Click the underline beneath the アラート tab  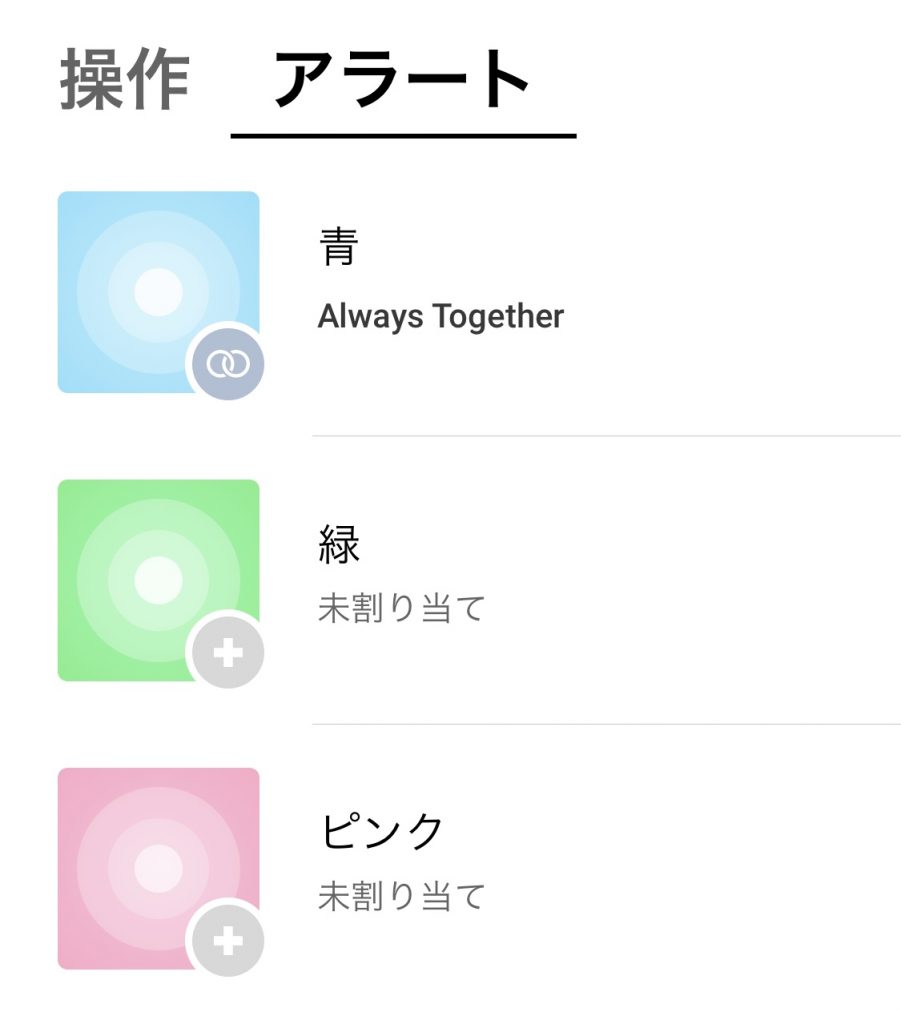pos(402,135)
